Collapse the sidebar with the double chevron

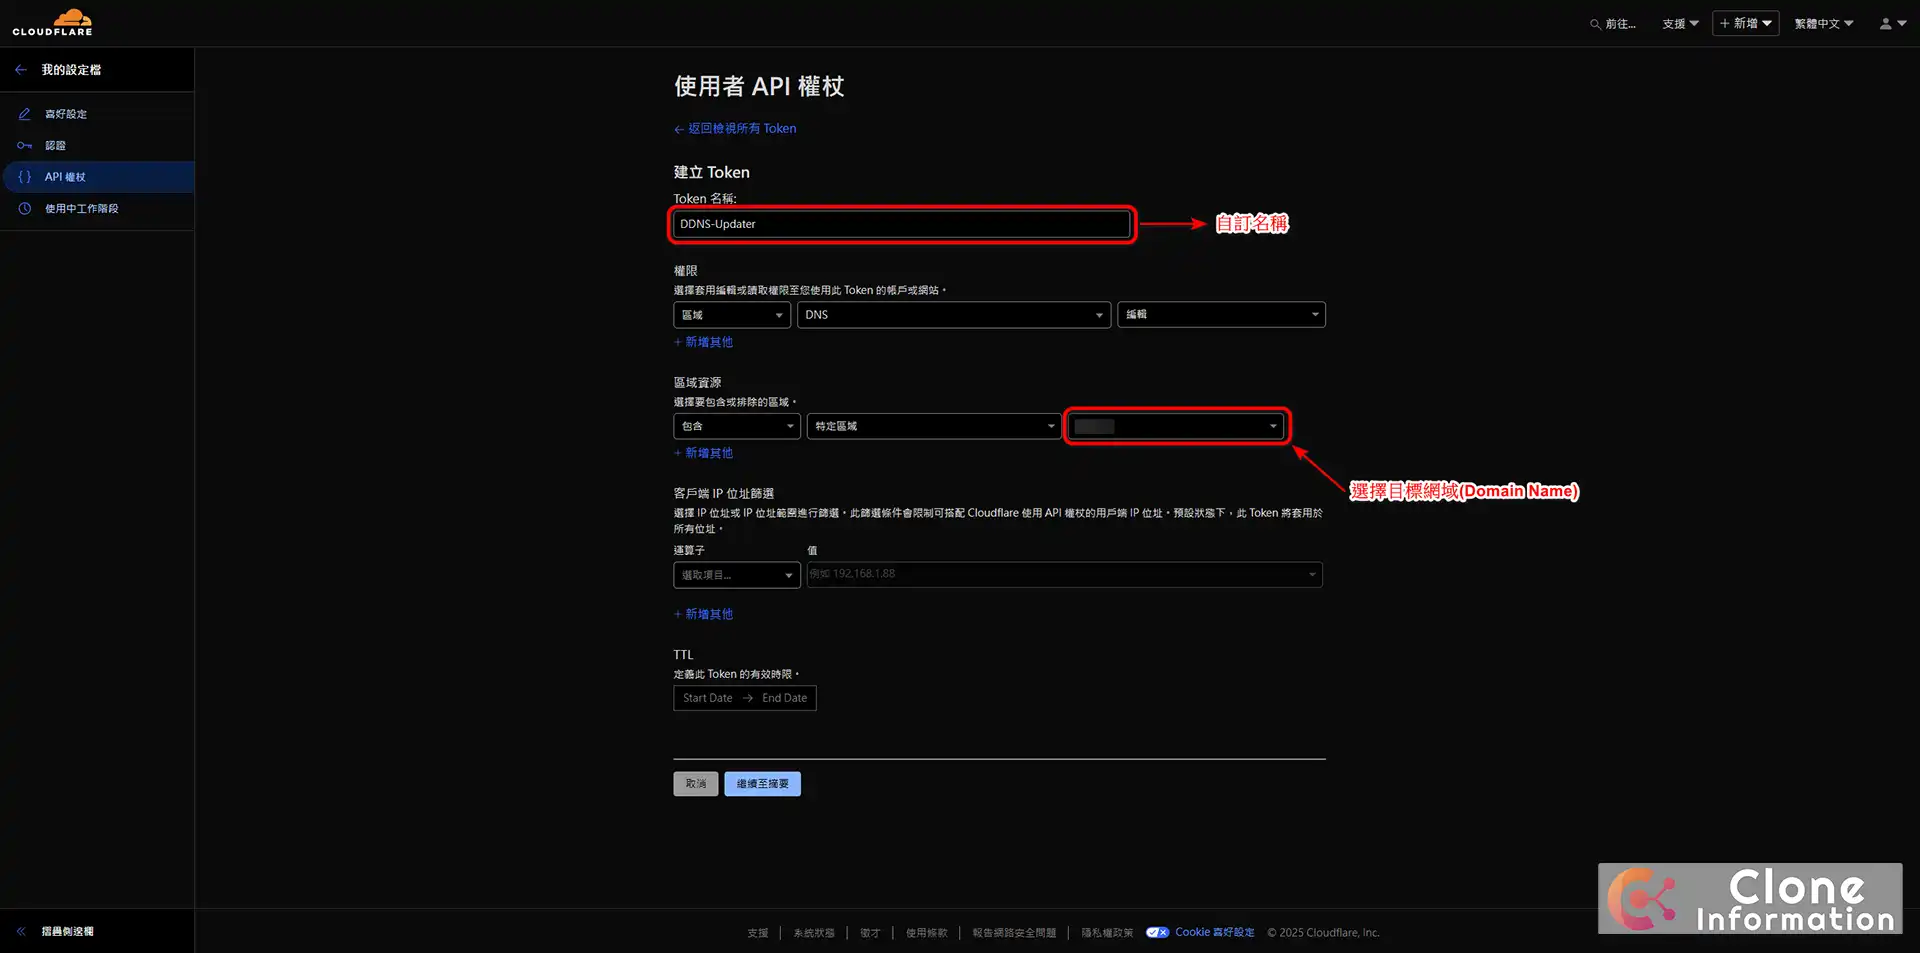pyautogui.click(x=20, y=930)
